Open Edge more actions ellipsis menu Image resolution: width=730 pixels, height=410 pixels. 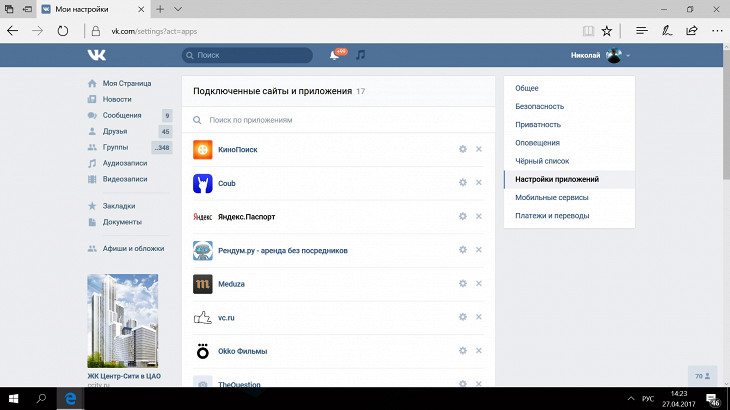(717, 31)
